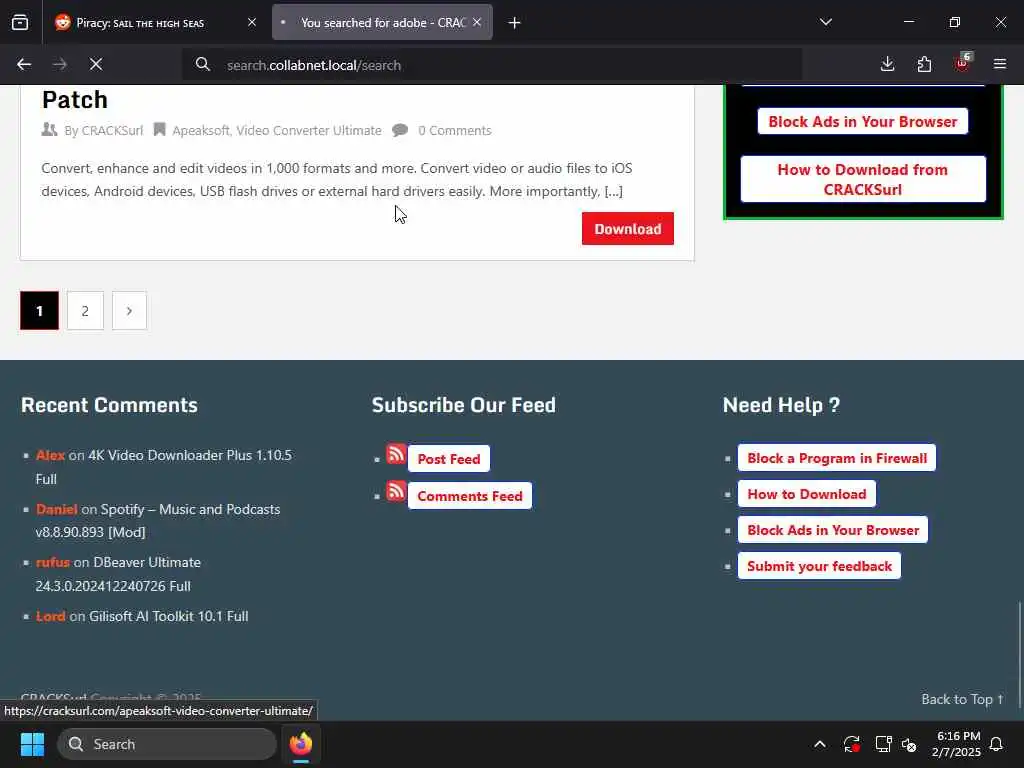Open the Apeaksoft category link
This screenshot has width=1024, height=768.
pyautogui.click(x=200, y=131)
